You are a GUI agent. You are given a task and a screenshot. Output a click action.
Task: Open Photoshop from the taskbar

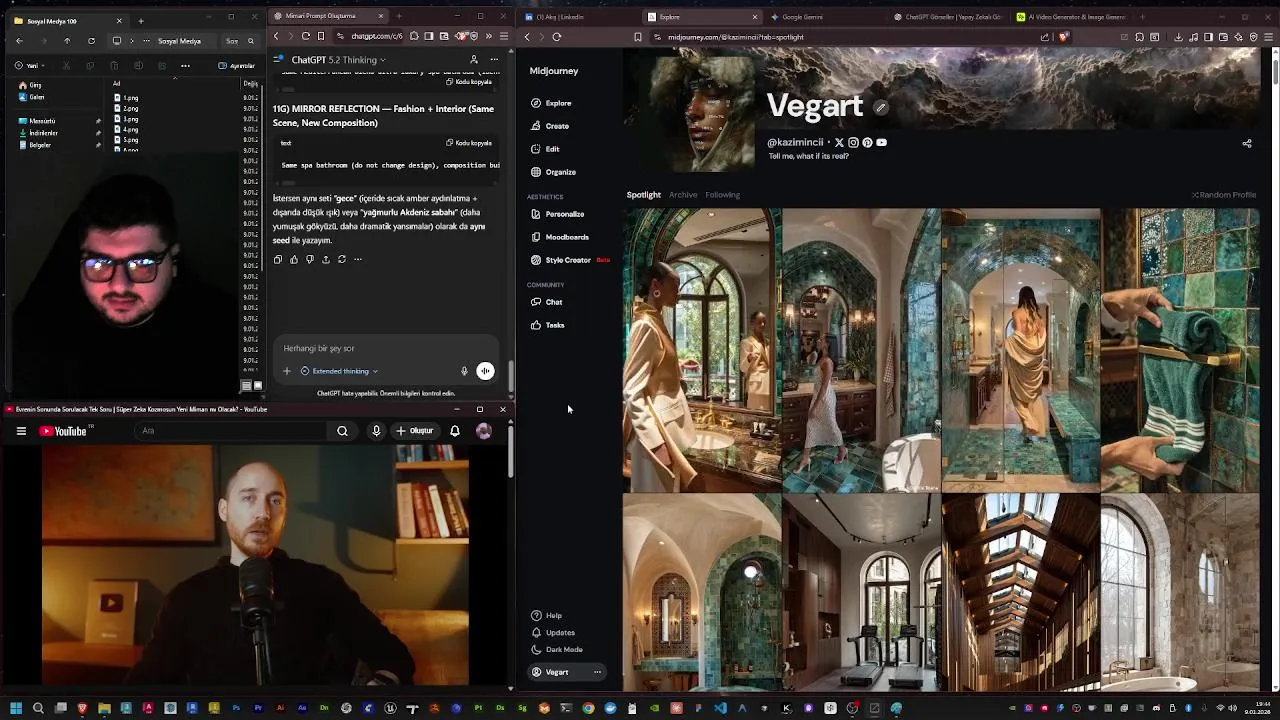point(236,709)
